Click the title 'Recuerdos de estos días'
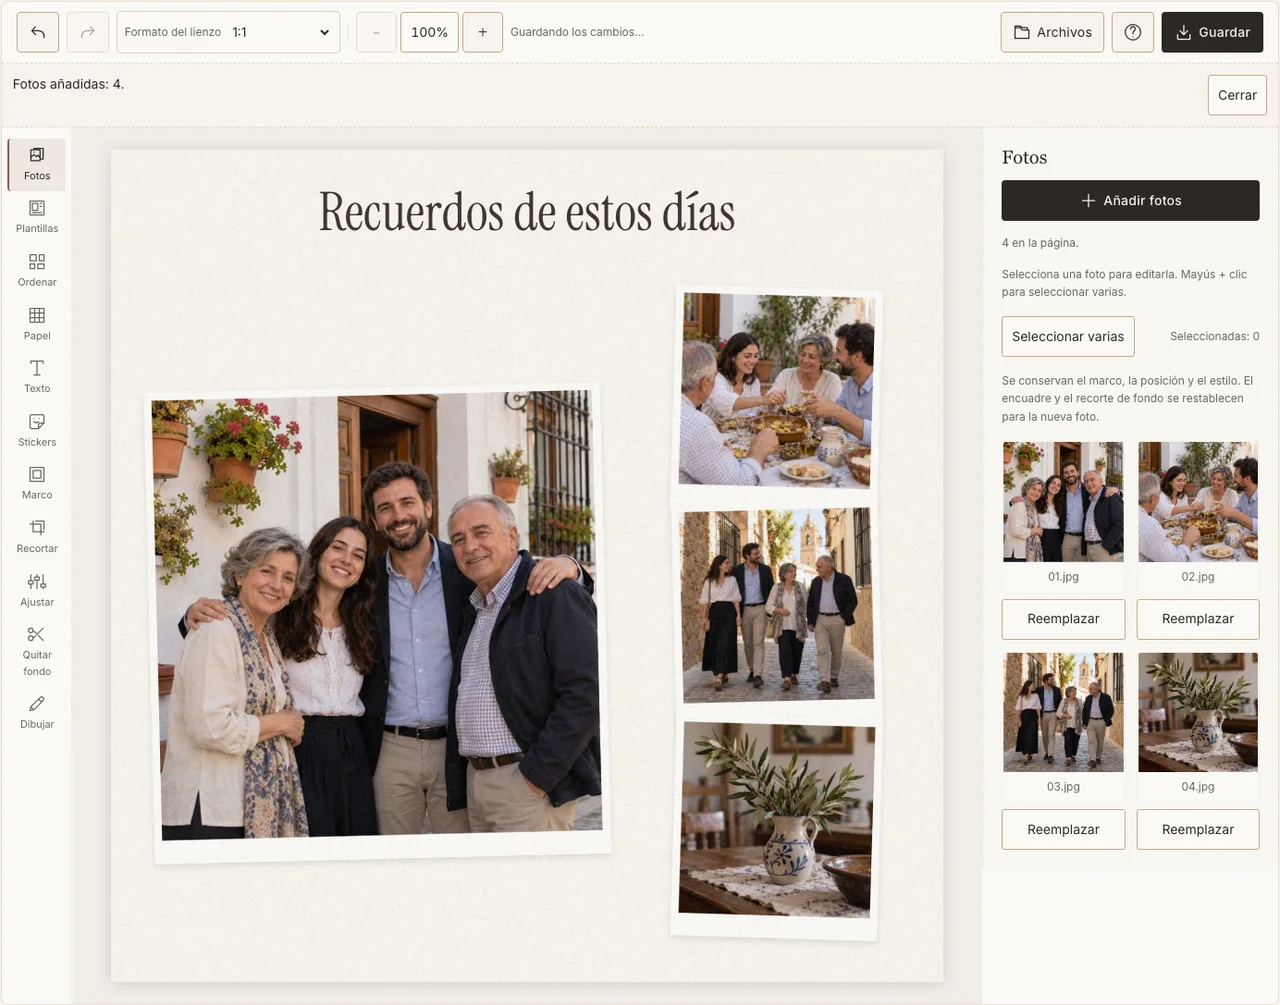 click(527, 212)
